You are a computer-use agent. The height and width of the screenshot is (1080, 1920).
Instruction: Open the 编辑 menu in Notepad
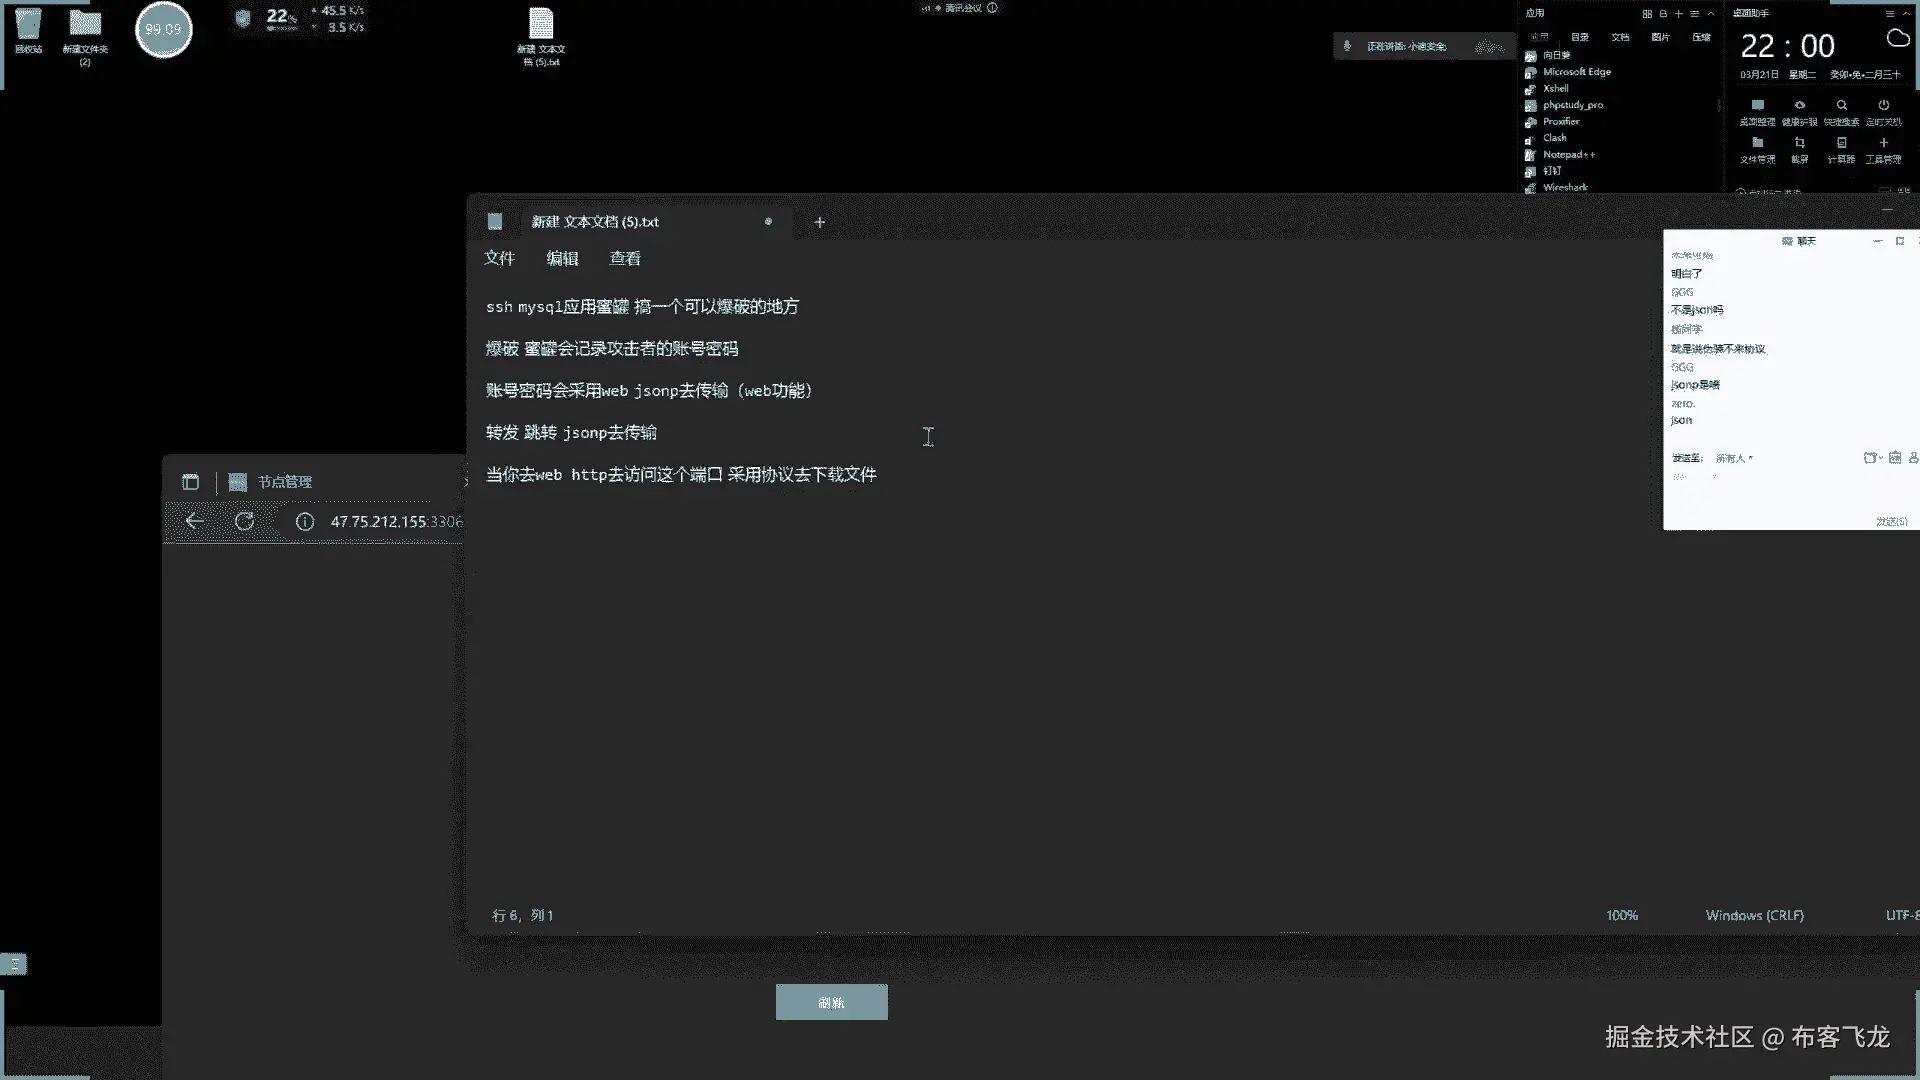coord(562,258)
